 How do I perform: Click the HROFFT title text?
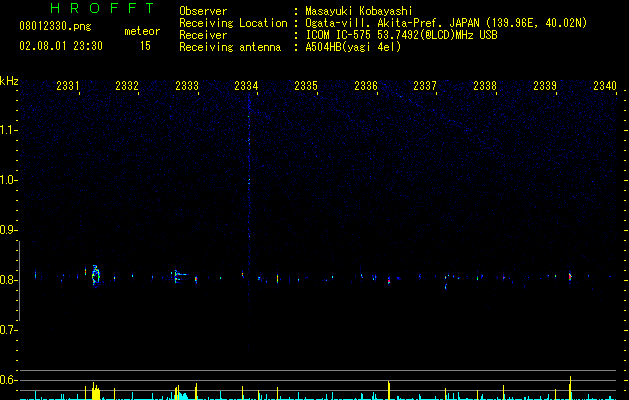click(x=102, y=8)
